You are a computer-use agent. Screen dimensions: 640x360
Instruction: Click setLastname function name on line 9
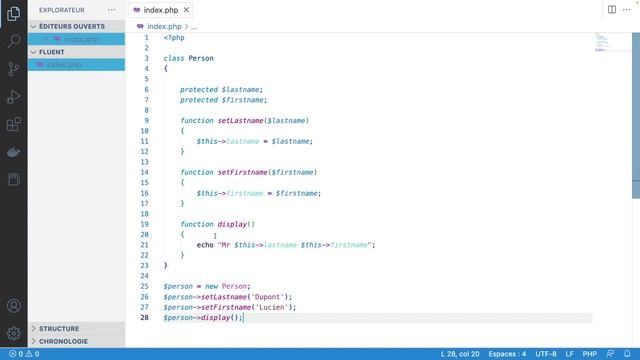pyautogui.click(x=240, y=120)
